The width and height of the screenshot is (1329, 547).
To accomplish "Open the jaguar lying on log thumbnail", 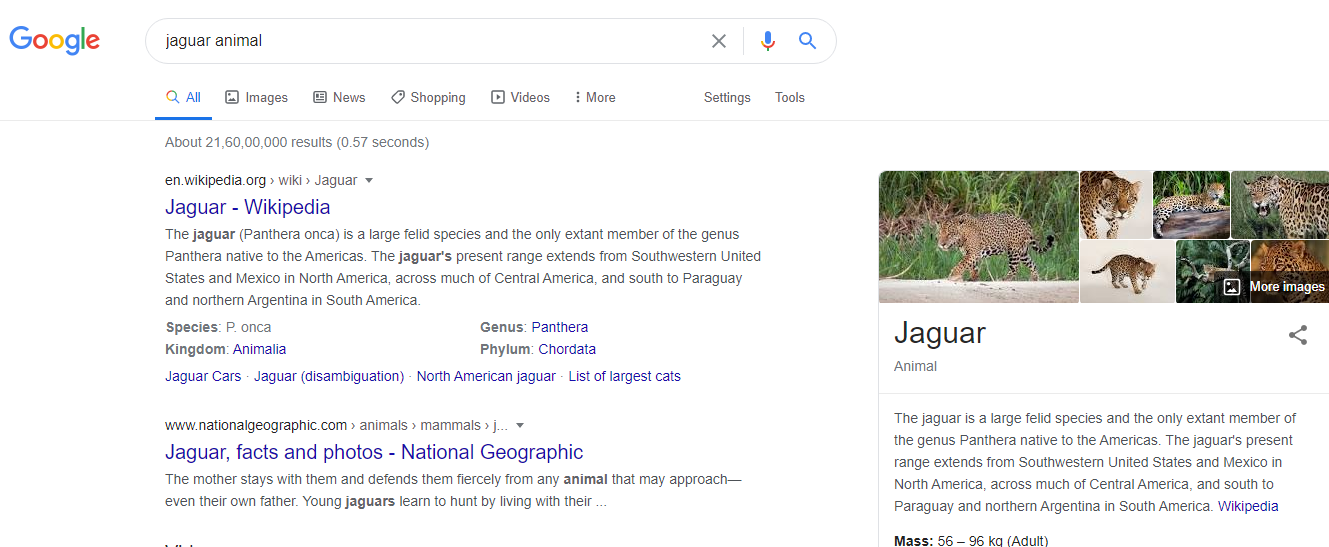I will [1191, 204].
